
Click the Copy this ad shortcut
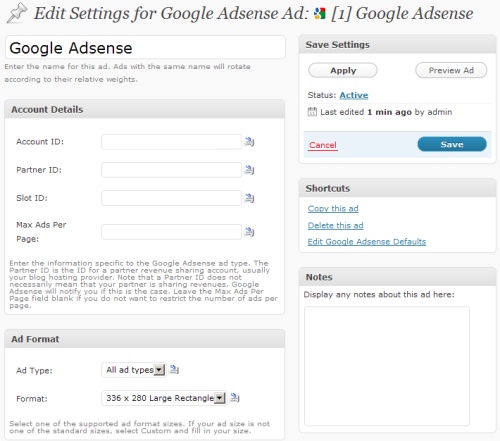coord(333,209)
